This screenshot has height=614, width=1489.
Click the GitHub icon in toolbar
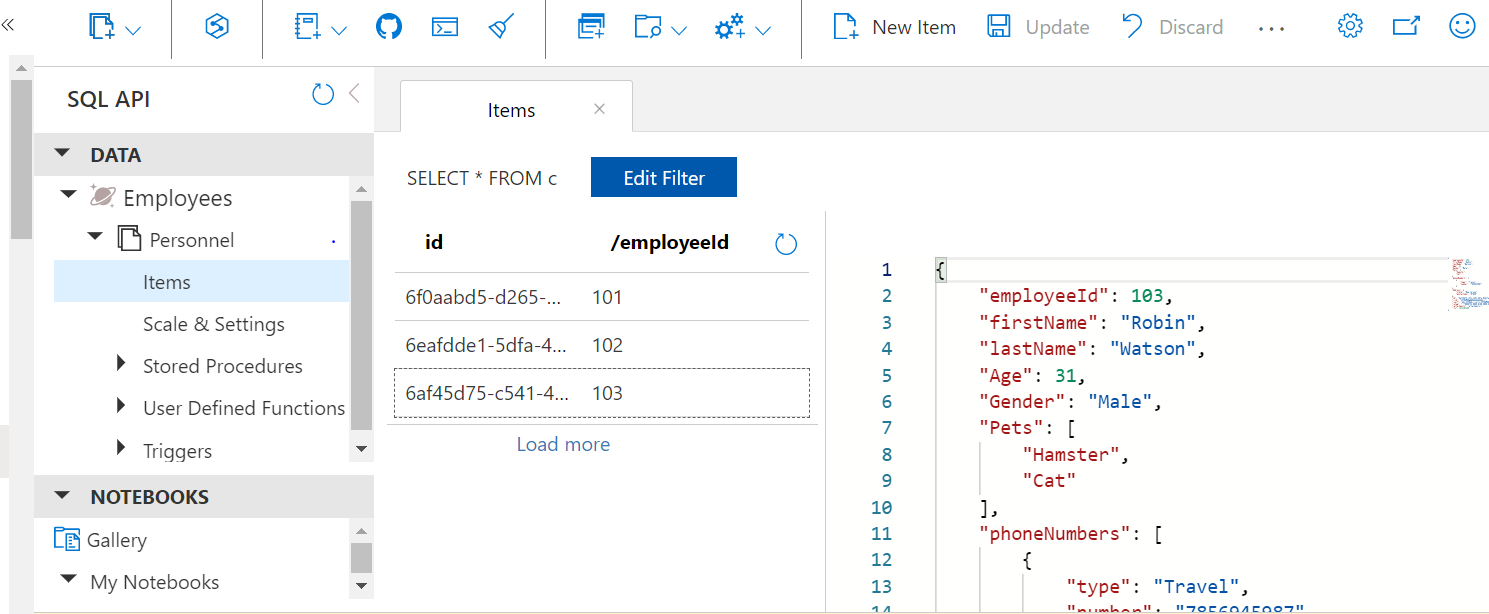[x=389, y=27]
